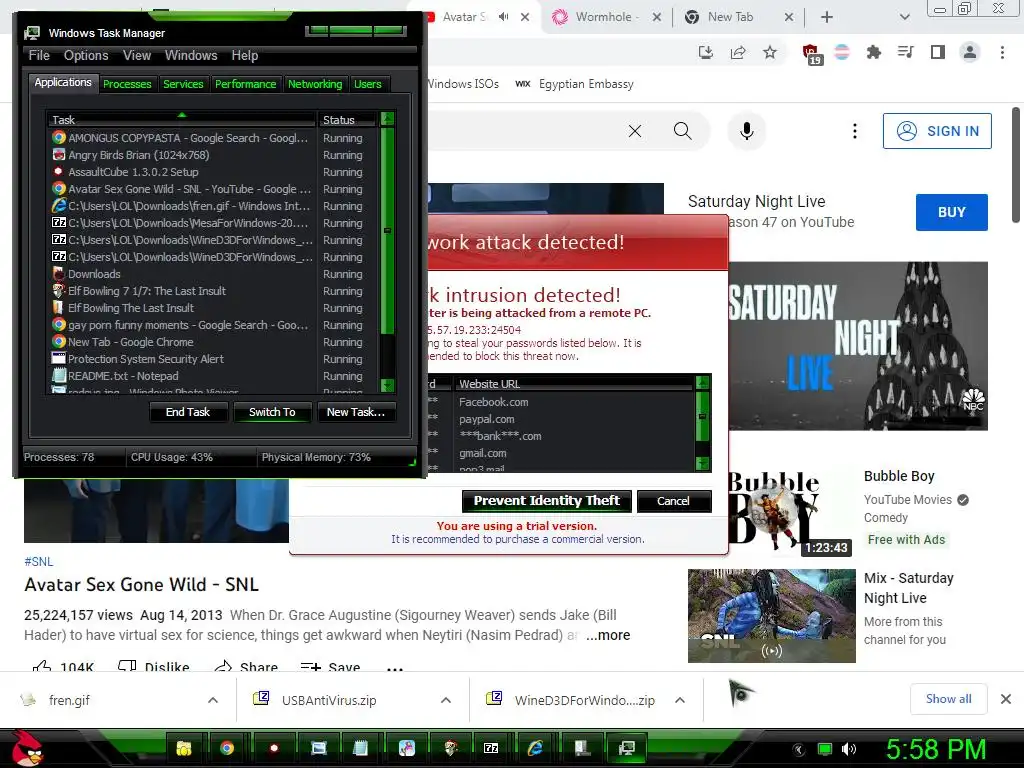1024x768 pixels.
Task: Click the SIGN IN button on YouTube
Action: pyautogui.click(x=937, y=131)
